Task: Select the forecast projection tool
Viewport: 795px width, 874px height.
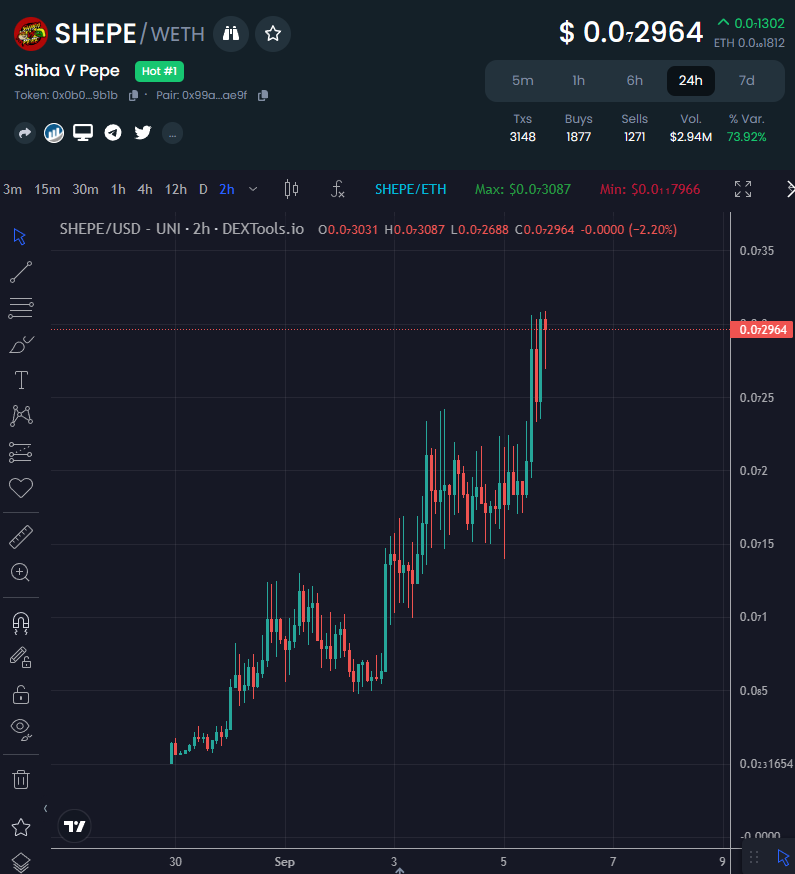Action: pyautogui.click(x=21, y=452)
